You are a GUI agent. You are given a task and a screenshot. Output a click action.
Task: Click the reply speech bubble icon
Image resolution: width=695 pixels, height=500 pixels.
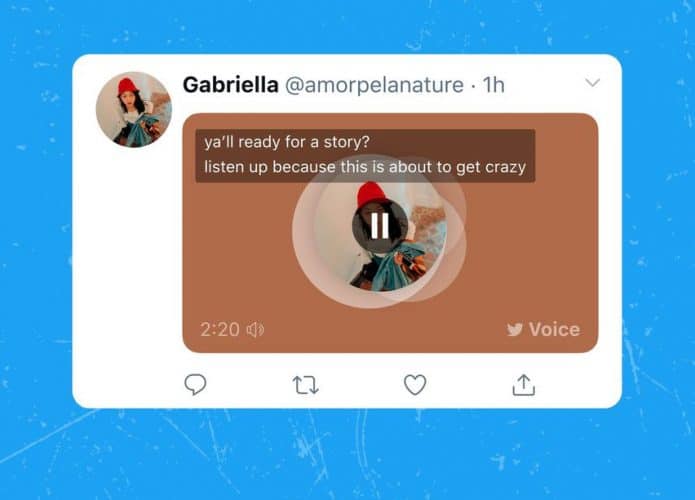click(x=195, y=384)
